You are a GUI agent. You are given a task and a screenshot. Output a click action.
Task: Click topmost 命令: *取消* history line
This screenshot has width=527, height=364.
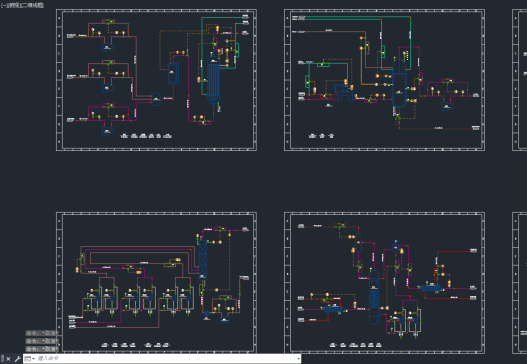(x=42, y=333)
